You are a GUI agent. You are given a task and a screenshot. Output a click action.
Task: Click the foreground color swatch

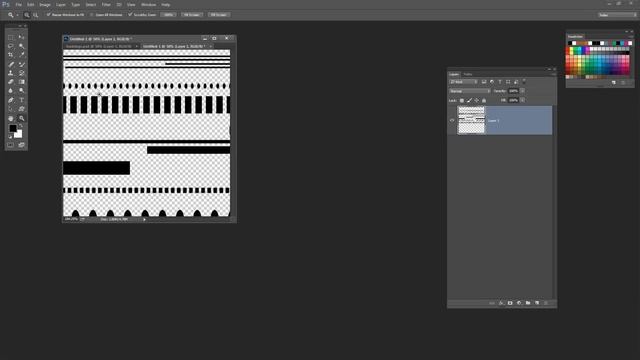(13, 128)
